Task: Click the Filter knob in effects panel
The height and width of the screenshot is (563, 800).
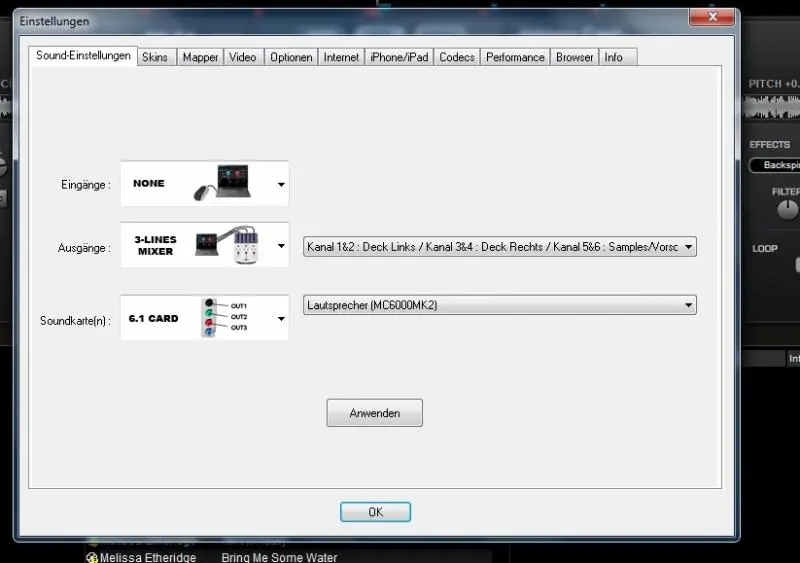Action: [787, 209]
